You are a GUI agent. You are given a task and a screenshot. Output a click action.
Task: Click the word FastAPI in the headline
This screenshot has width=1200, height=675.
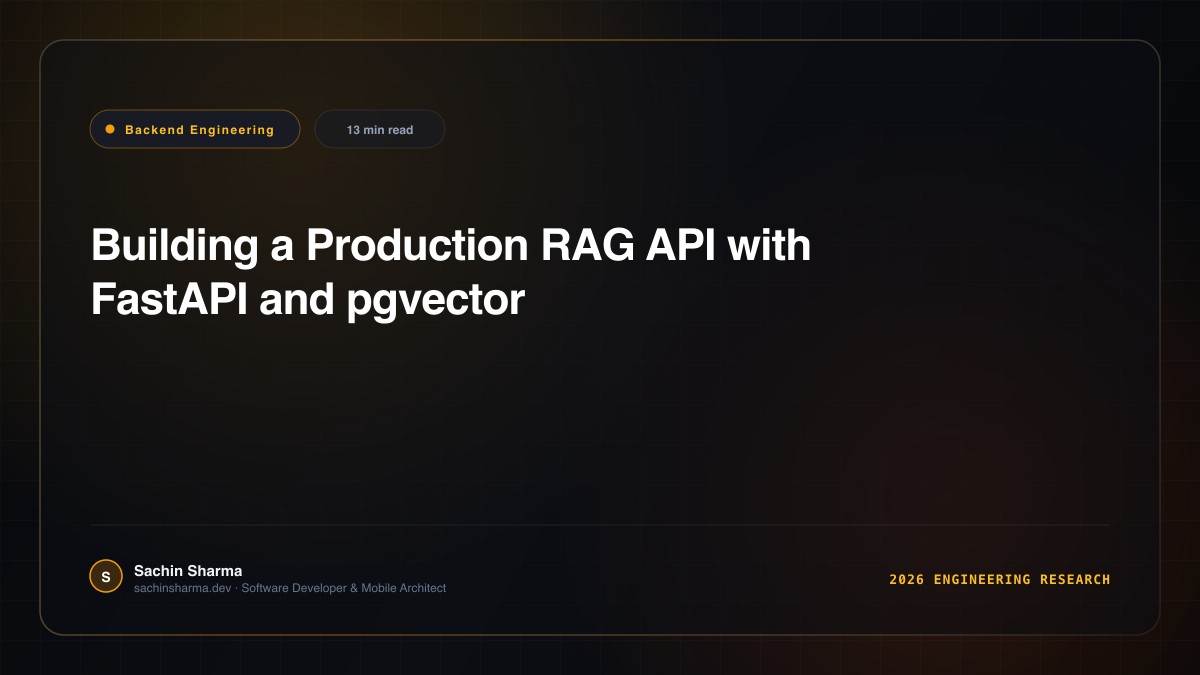click(x=169, y=299)
